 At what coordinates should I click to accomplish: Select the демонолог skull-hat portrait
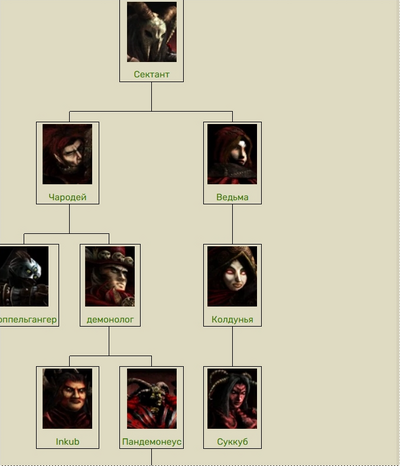coord(110,276)
